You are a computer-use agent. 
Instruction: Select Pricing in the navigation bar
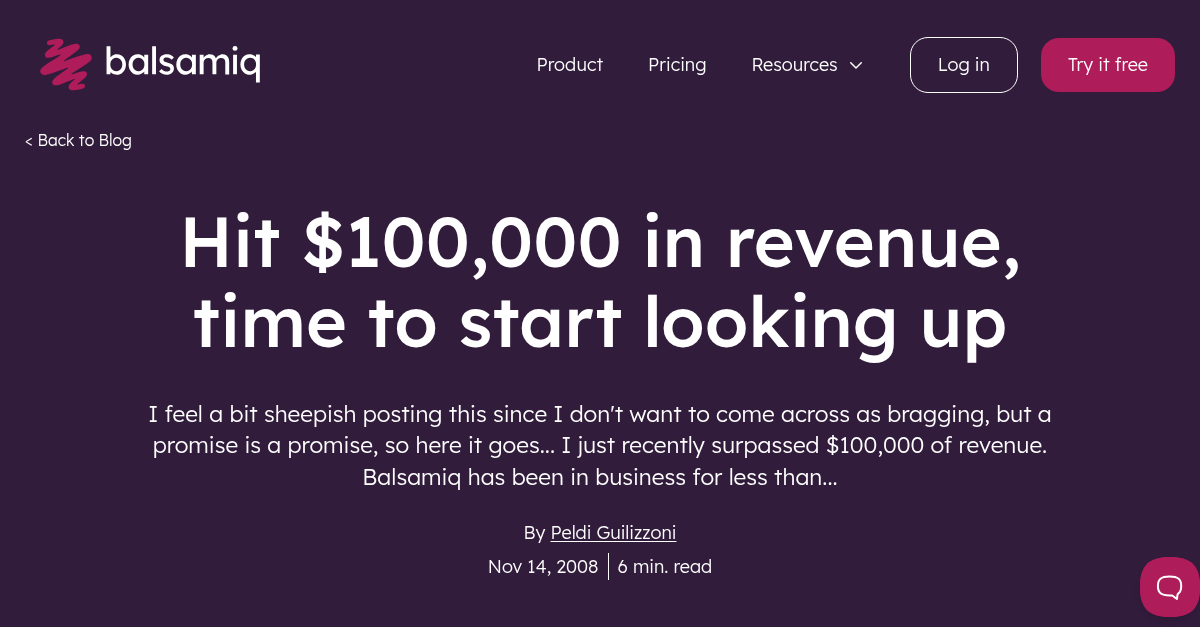(x=677, y=64)
